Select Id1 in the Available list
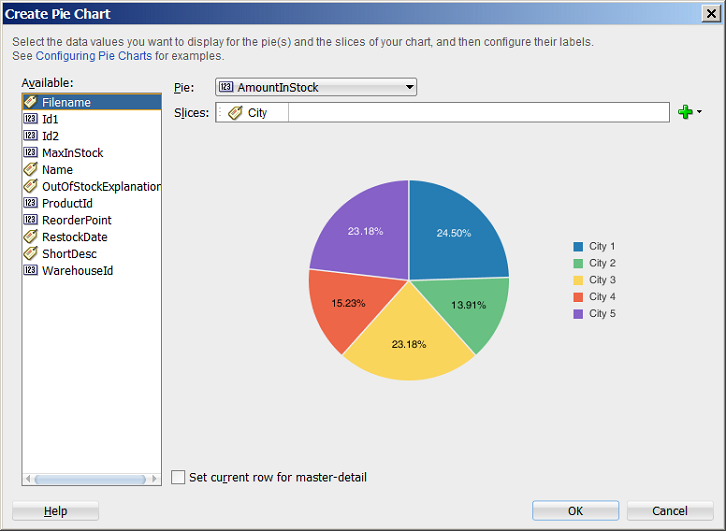Screen dimensions: 726x531 tap(92, 119)
